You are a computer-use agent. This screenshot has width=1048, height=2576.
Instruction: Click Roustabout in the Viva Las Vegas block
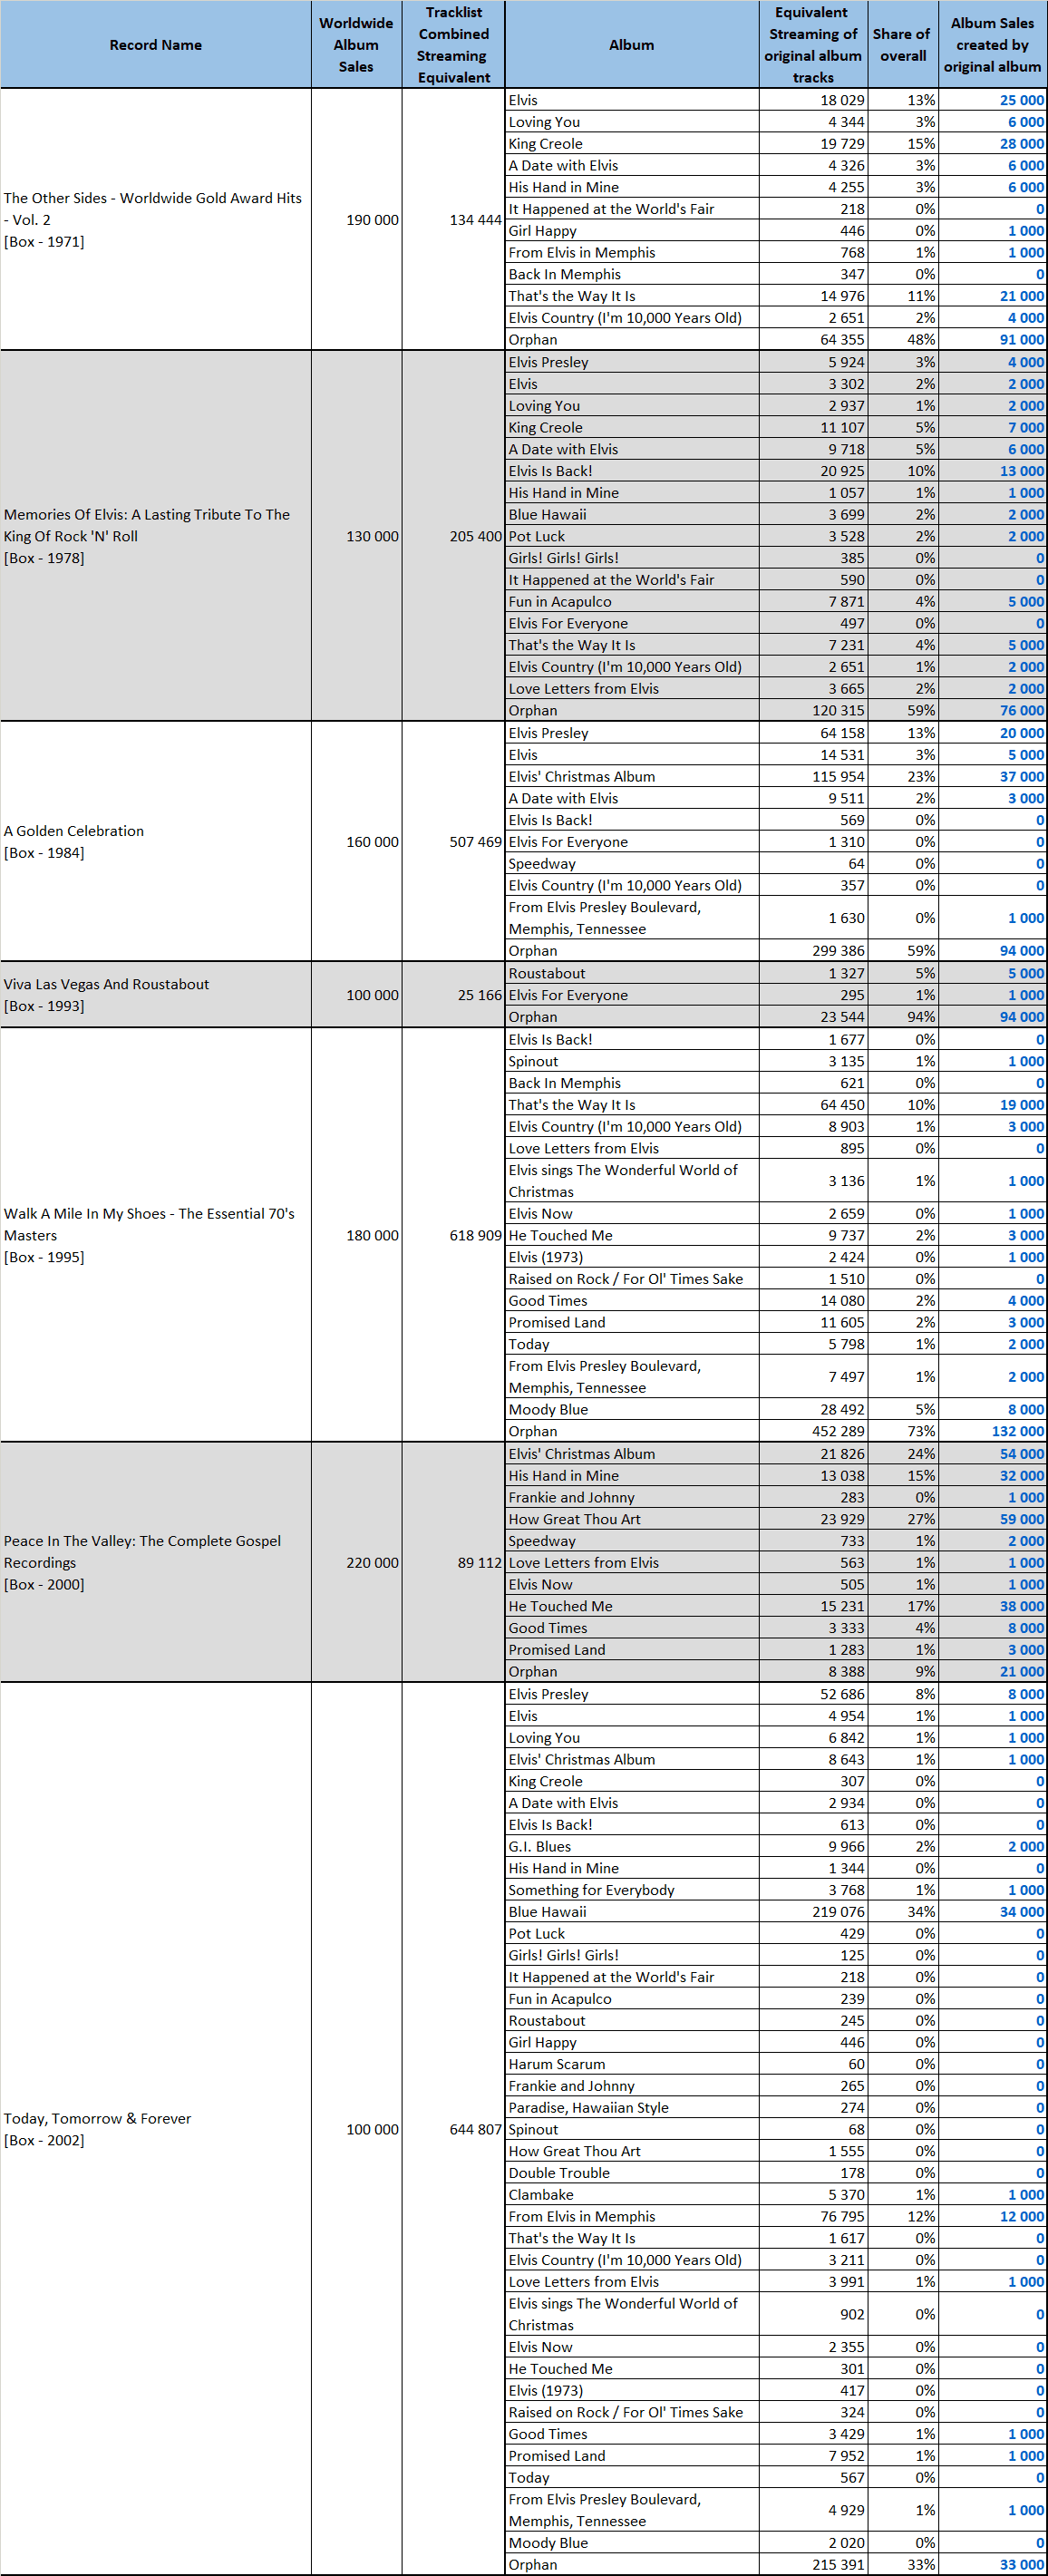[x=631, y=973]
